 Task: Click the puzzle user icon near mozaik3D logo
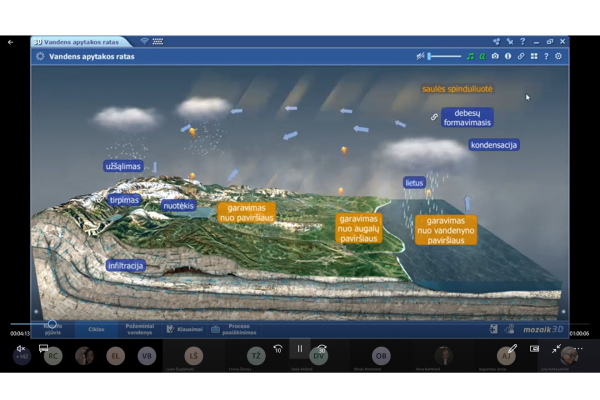click(509, 329)
